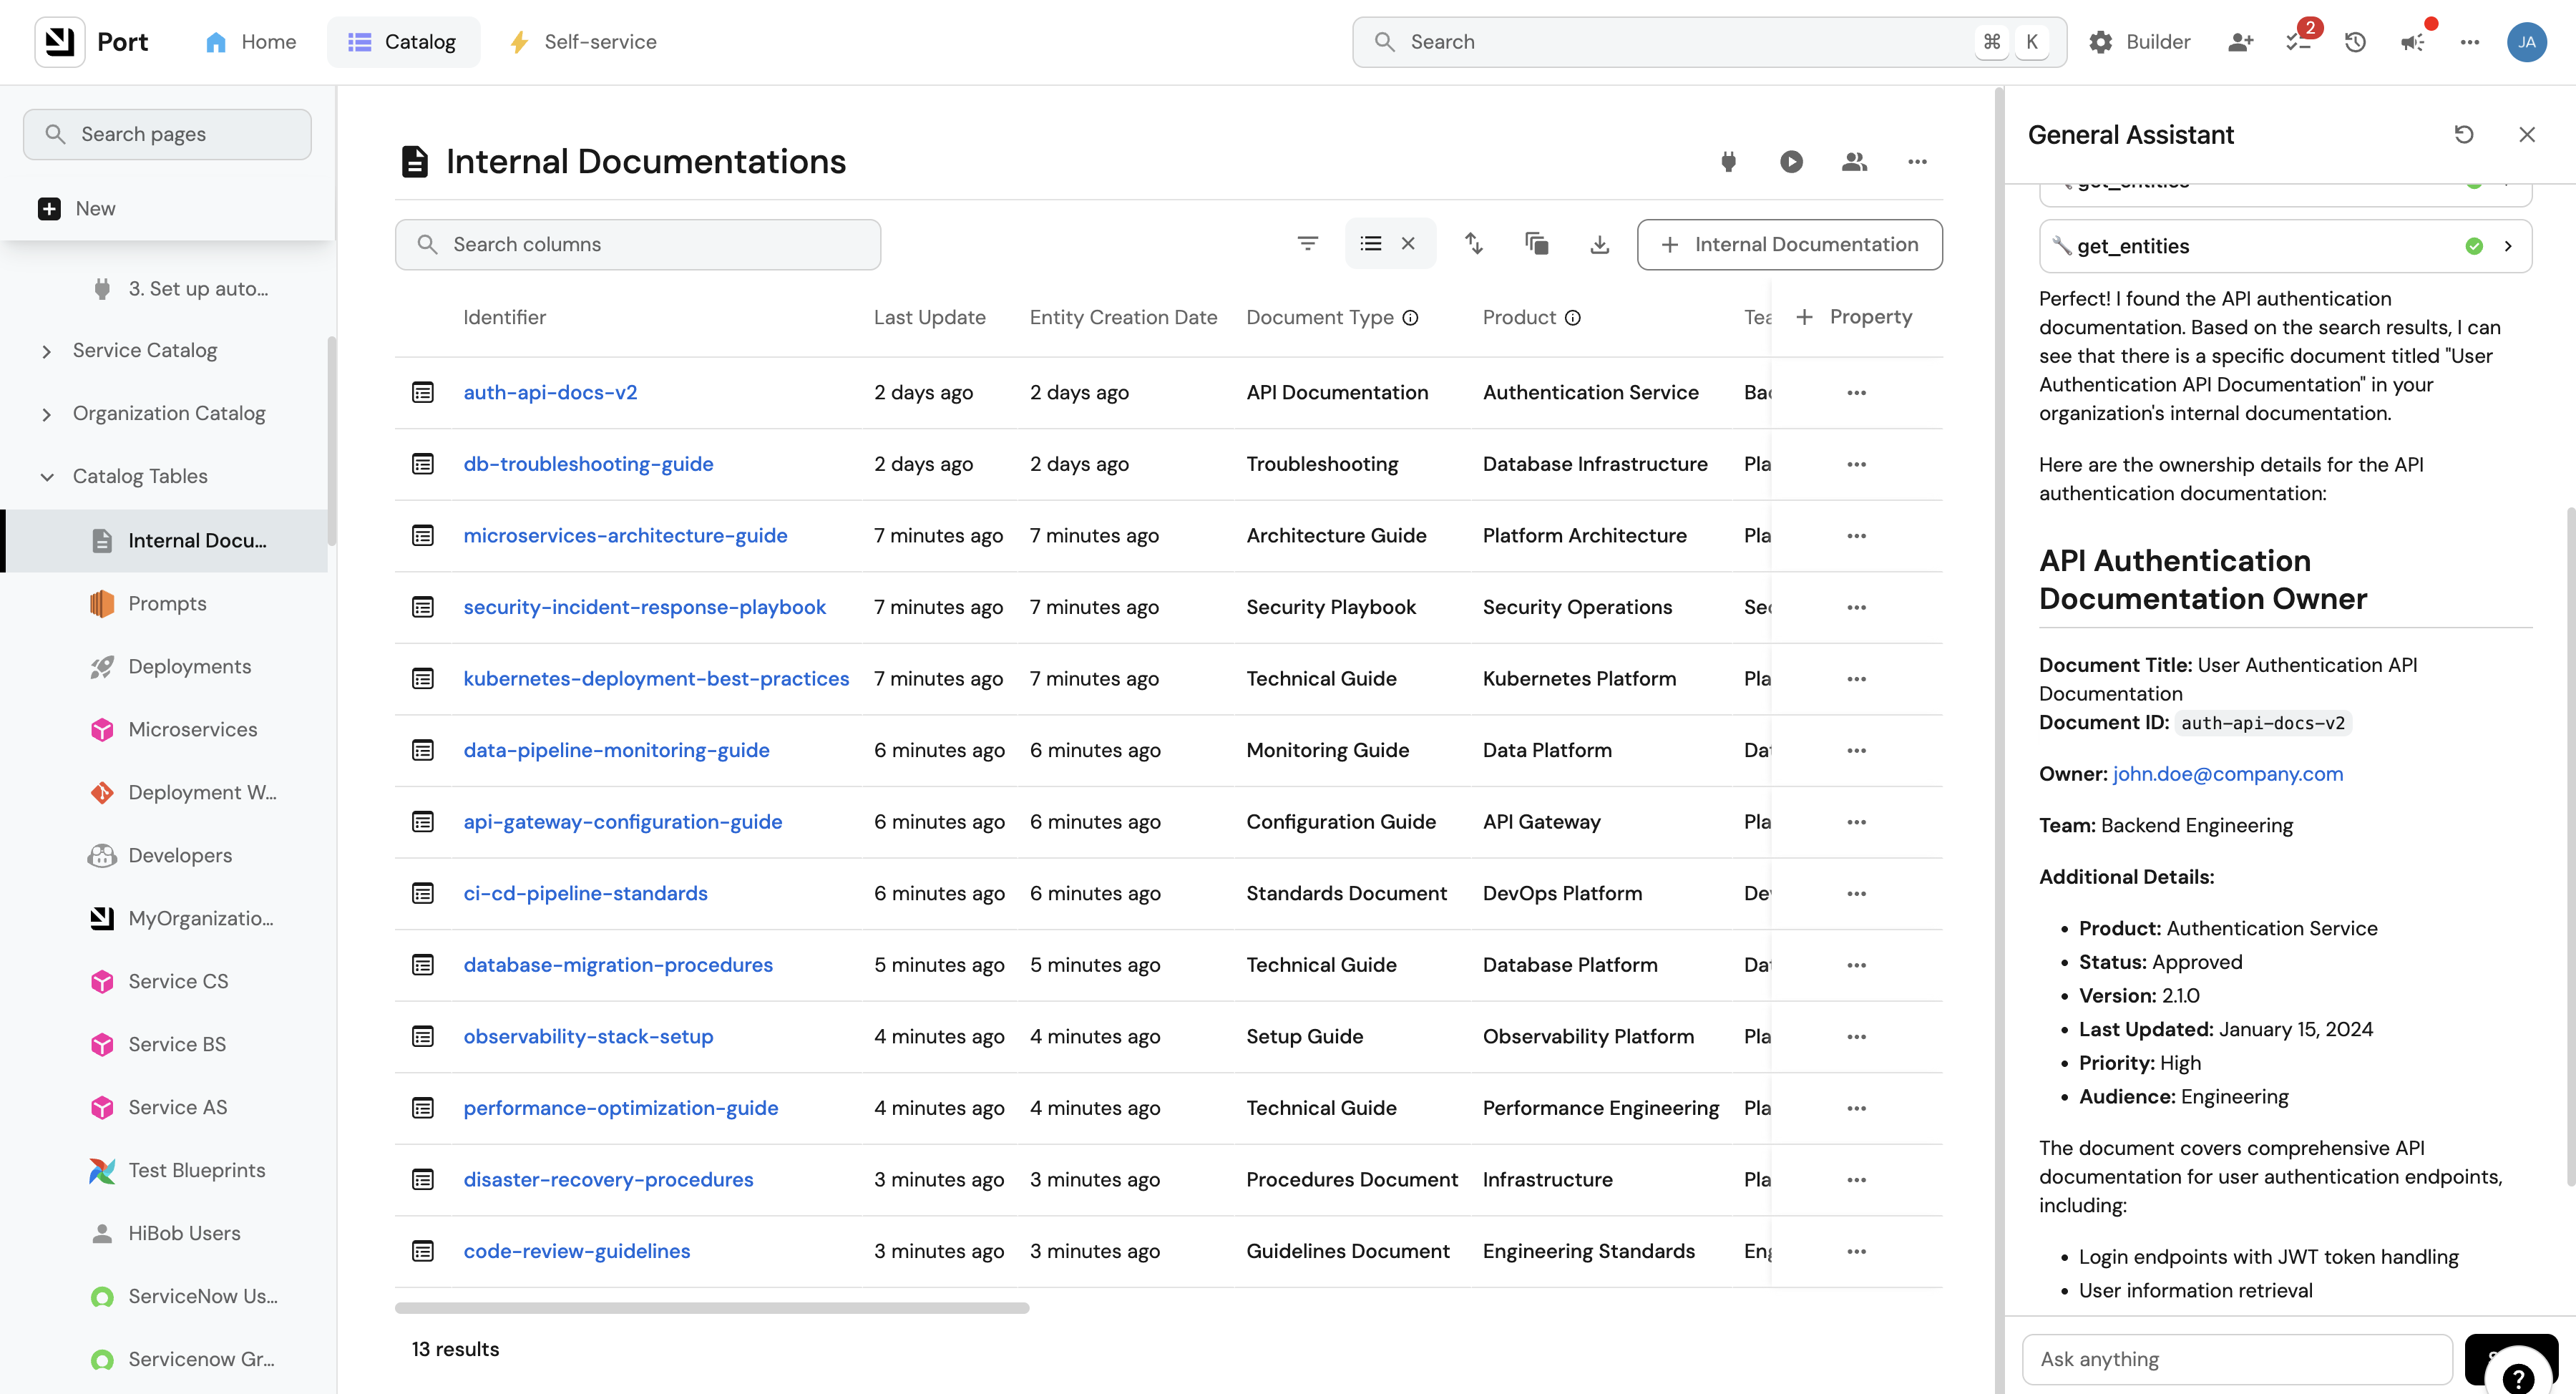Click the add Internal Documentation button

tap(1789, 245)
